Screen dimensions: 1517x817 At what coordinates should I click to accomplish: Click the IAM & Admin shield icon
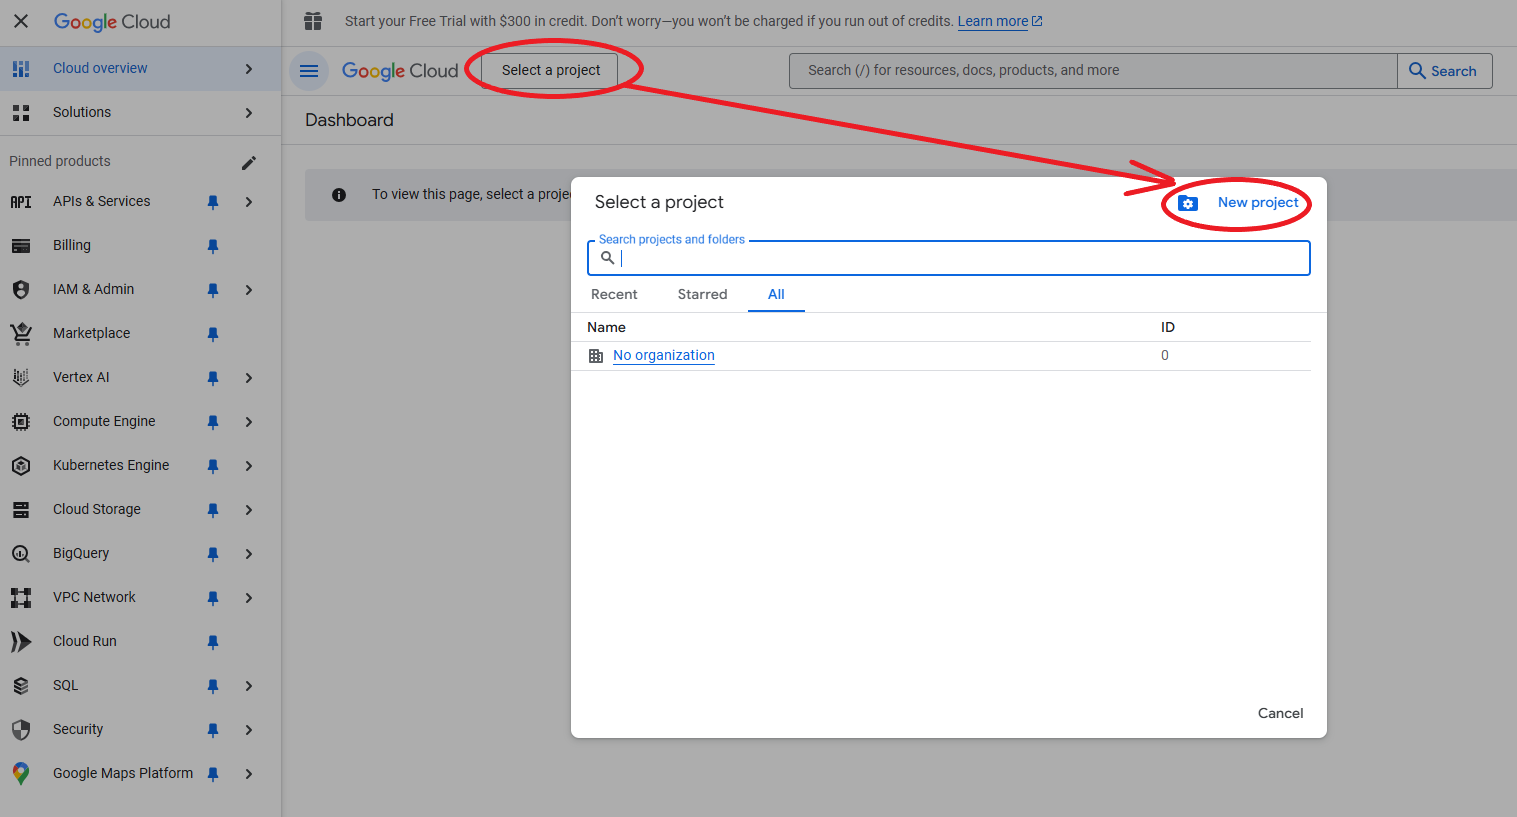(x=21, y=290)
